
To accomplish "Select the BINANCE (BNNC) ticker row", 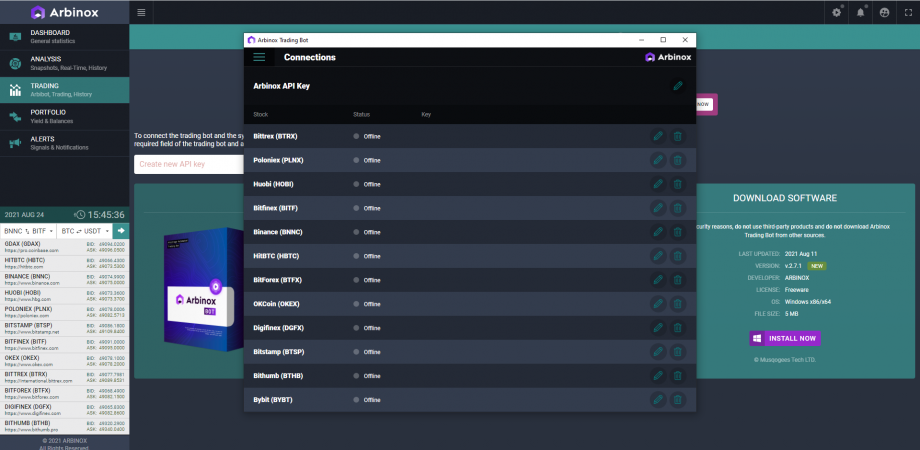I will (65, 280).
